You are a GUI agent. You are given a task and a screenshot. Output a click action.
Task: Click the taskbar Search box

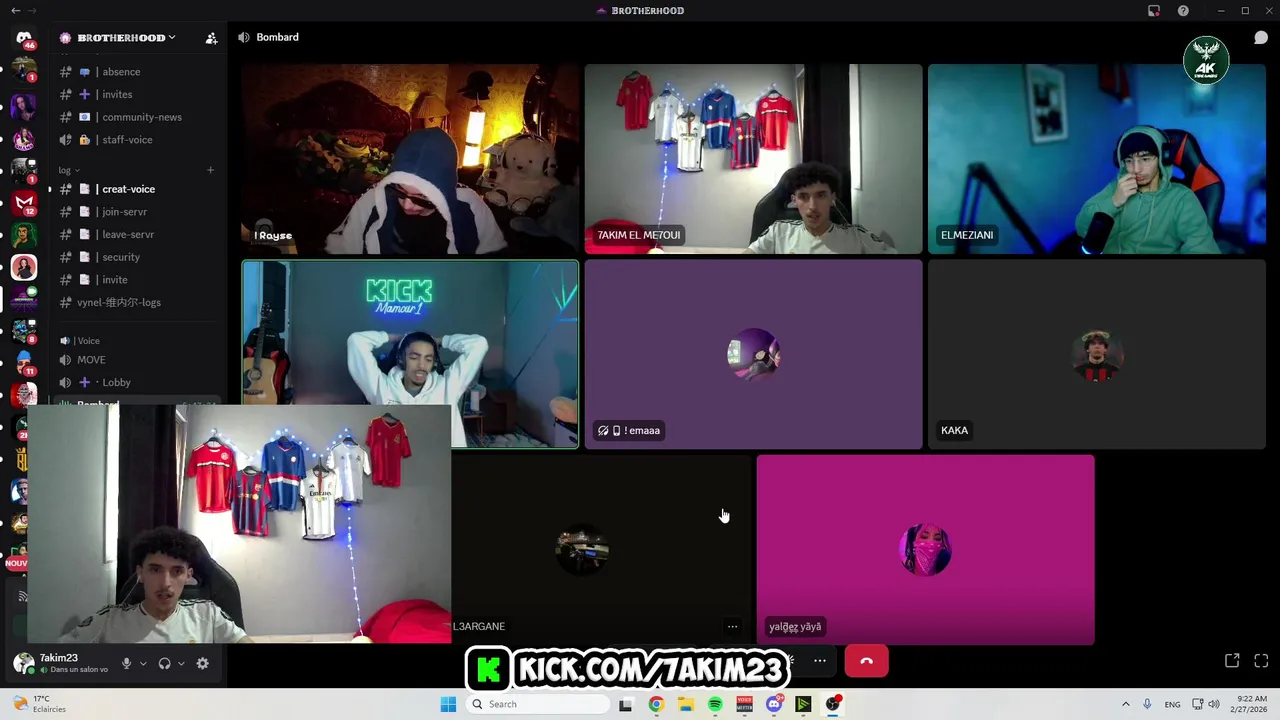(x=539, y=704)
